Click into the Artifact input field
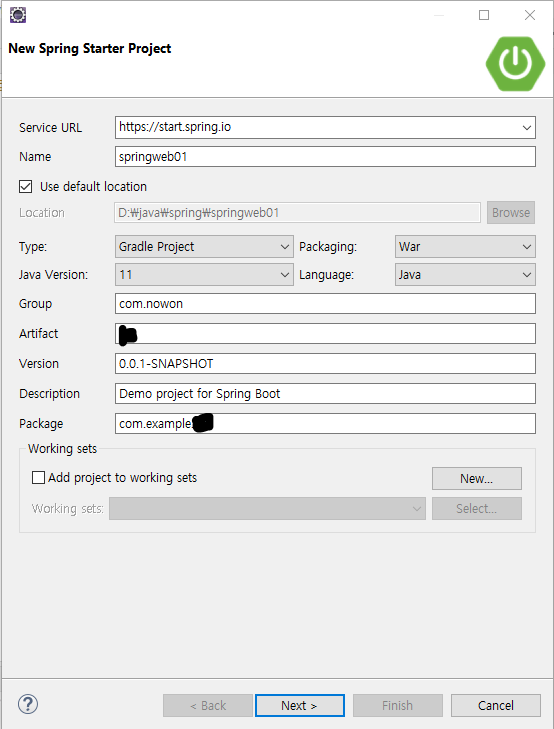 point(325,333)
